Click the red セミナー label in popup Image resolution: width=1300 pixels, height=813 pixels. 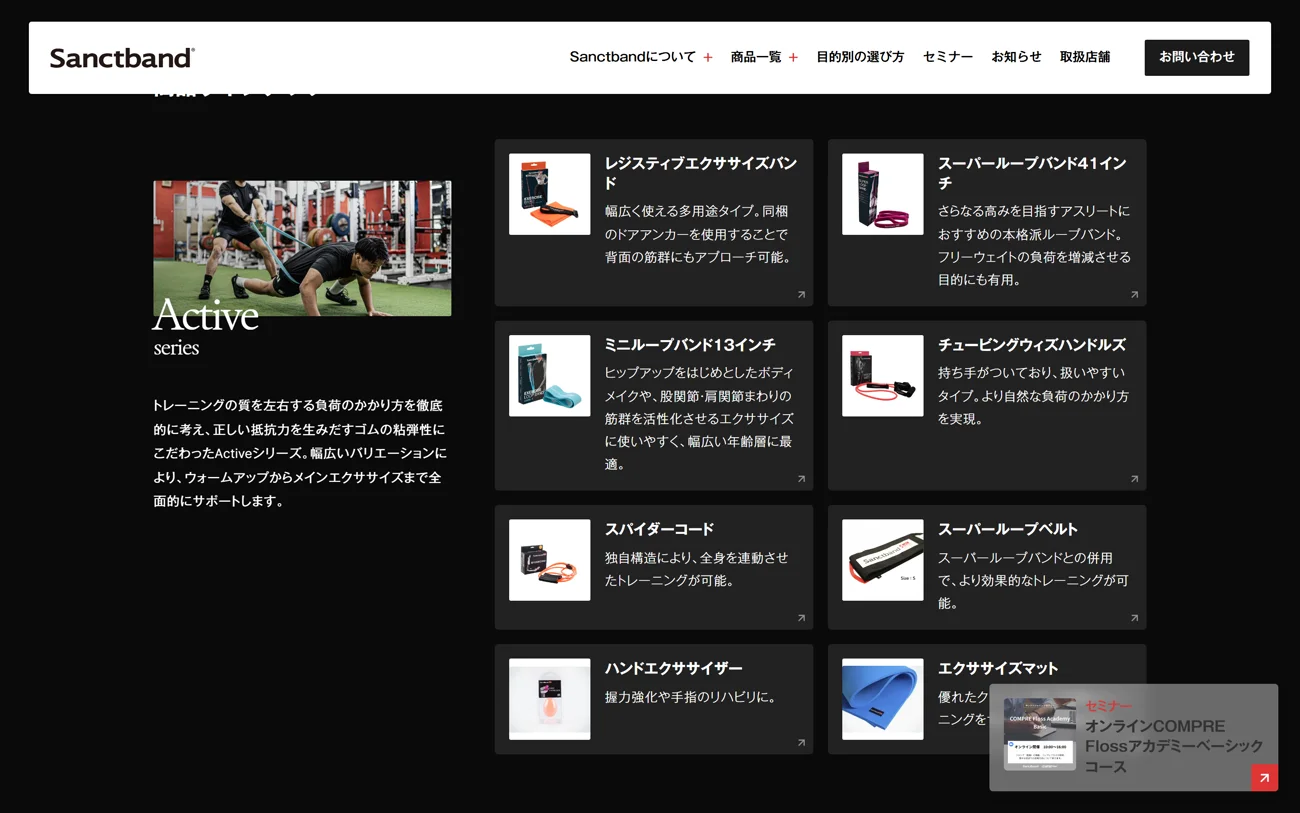click(x=1108, y=706)
